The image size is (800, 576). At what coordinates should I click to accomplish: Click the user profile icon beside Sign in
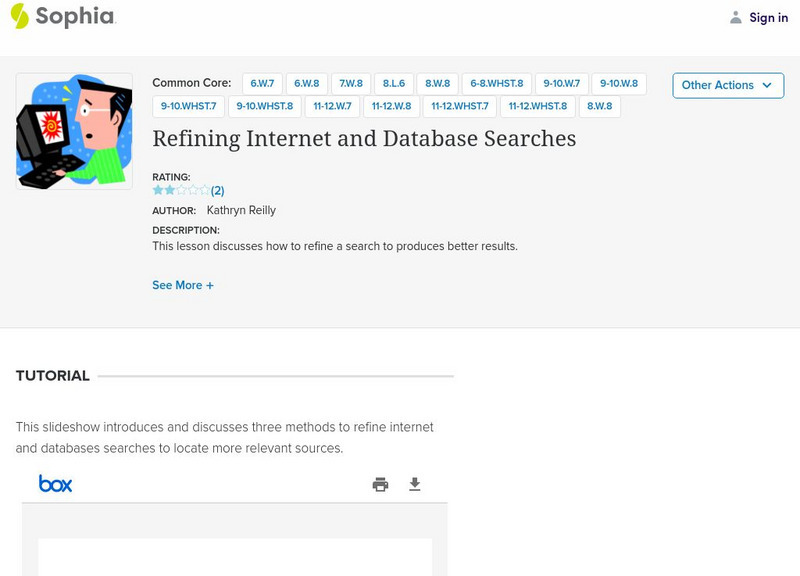pyautogui.click(x=736, y=17)
